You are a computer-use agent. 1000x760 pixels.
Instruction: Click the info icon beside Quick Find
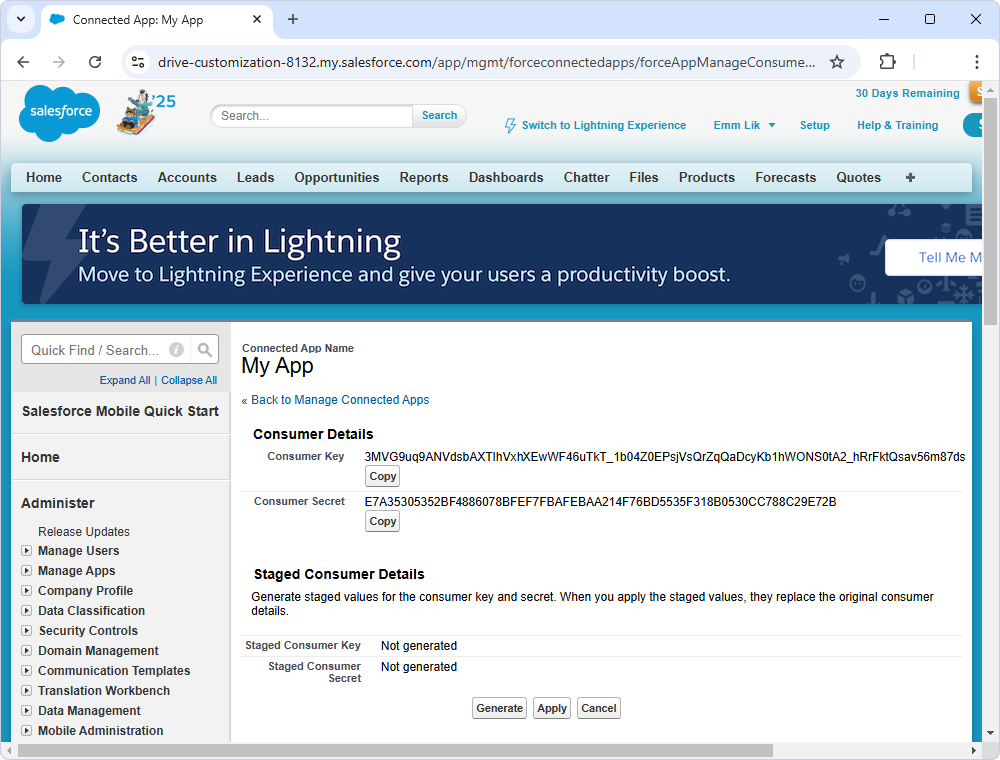pyautogui.click(x=176, y=349)
